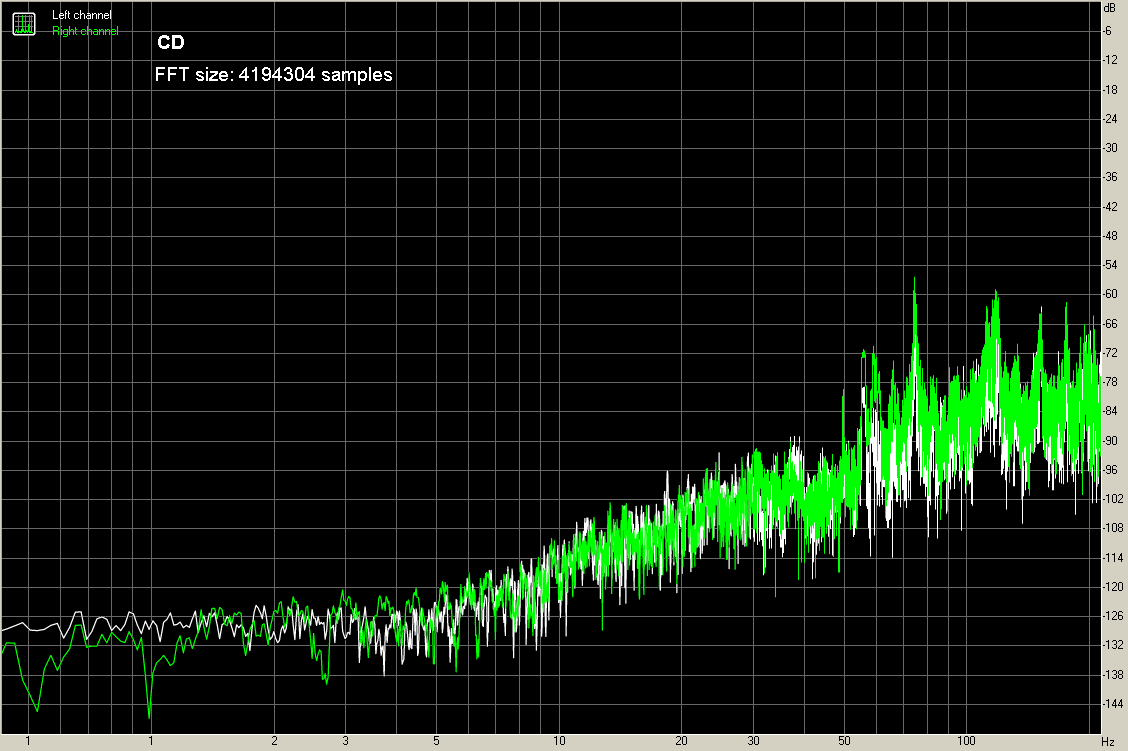Click the "-18" dB scale value
Image resolution: width=1128 pixels, height=751 pixels.
coord(1110,89)
